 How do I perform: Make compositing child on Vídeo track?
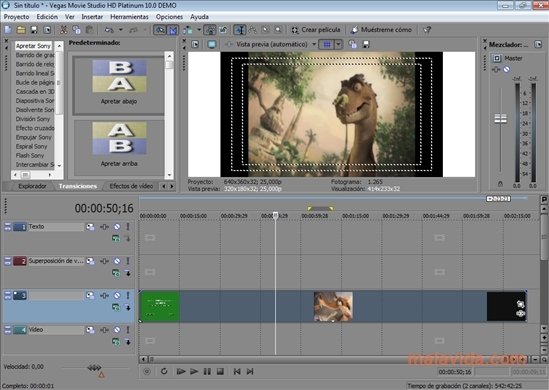128,341
